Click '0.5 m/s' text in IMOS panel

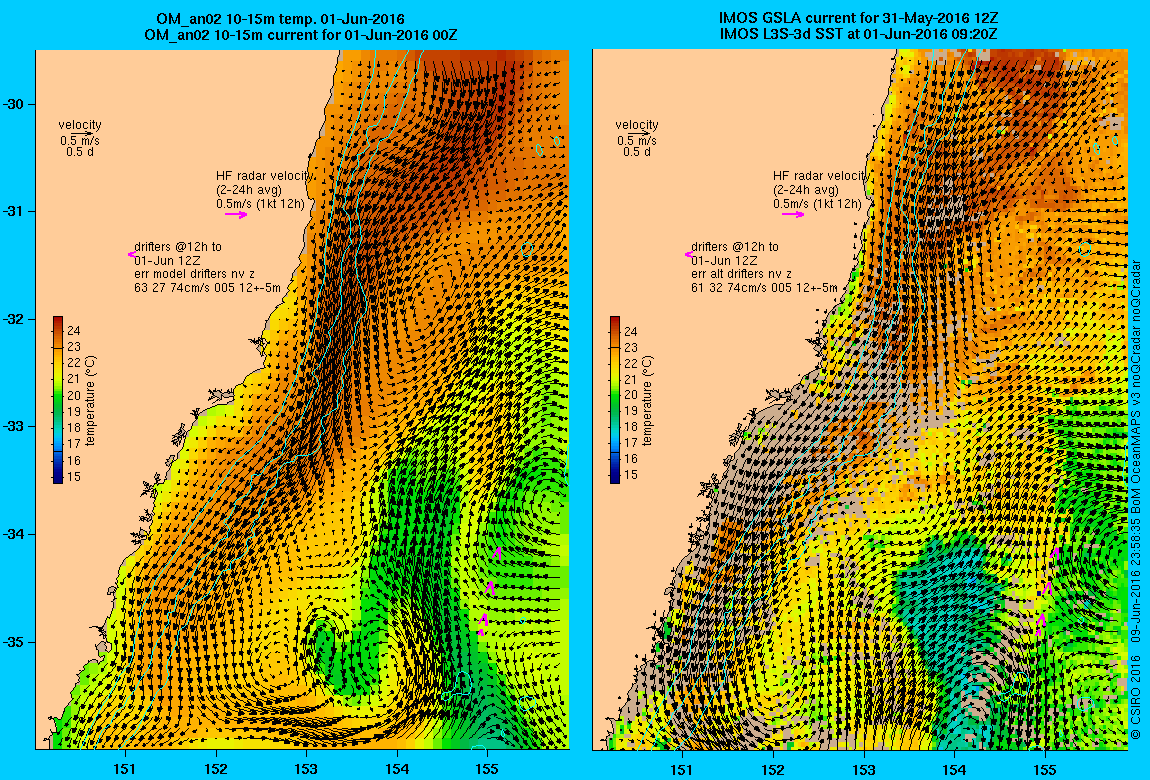point(637,141)
